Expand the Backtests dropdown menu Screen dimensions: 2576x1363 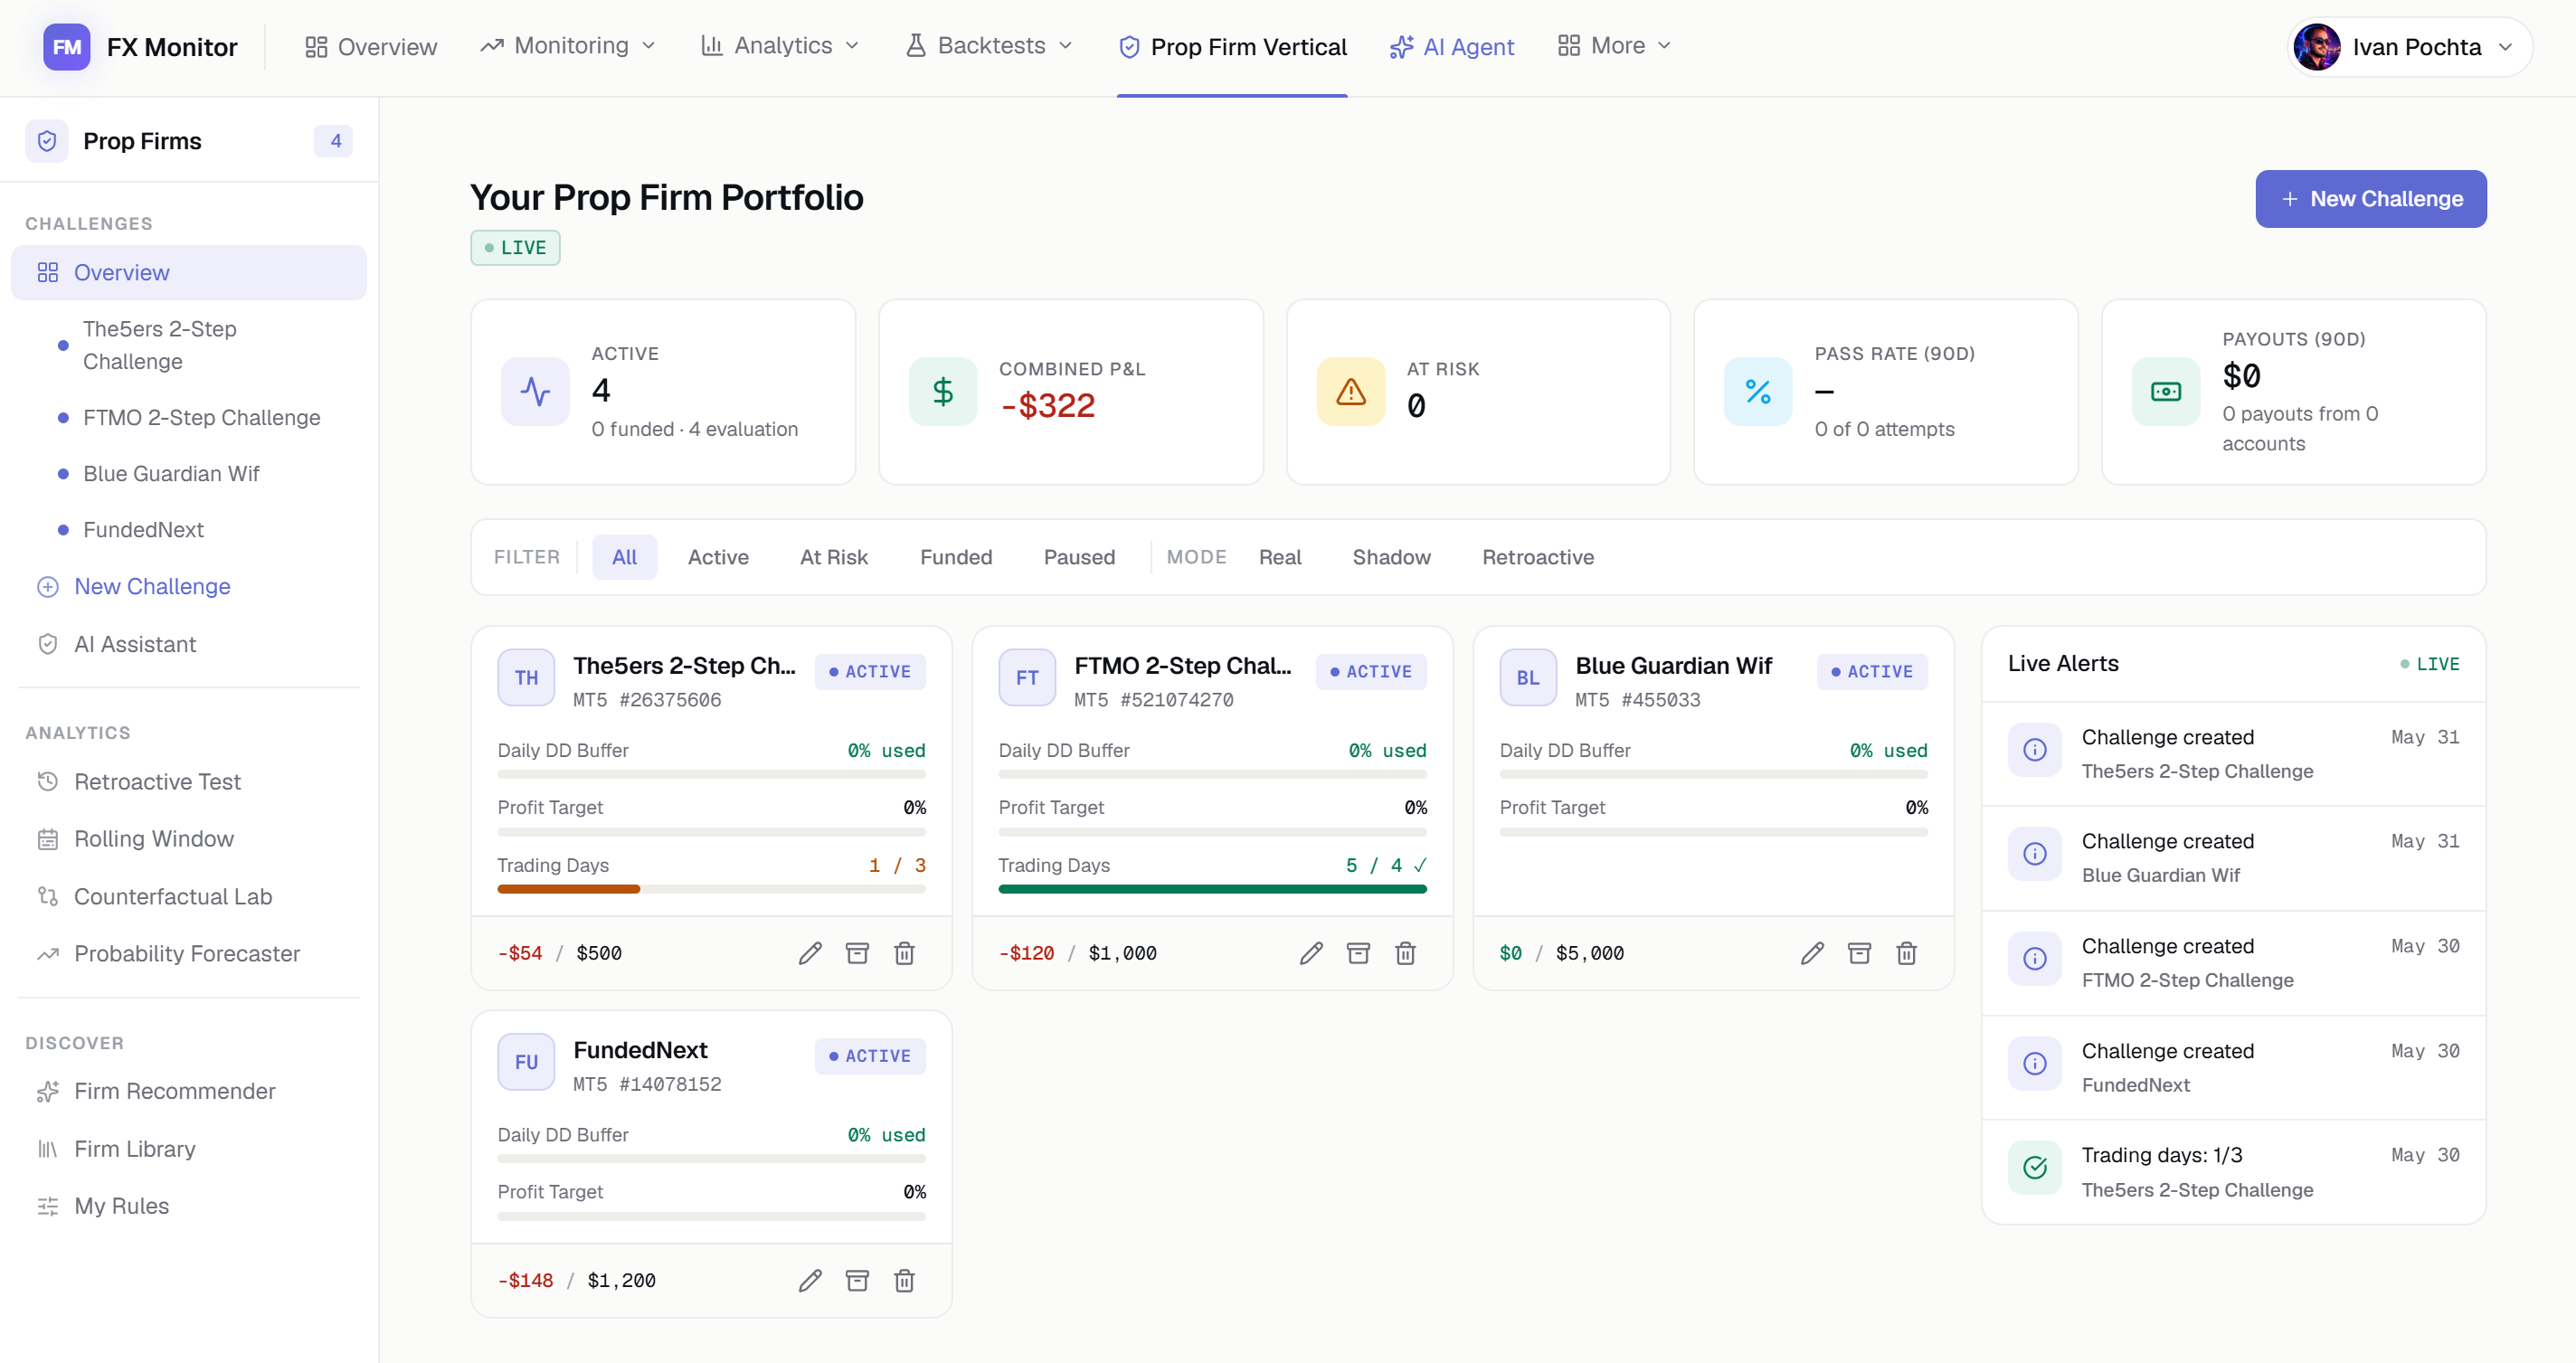pos(989,46)
